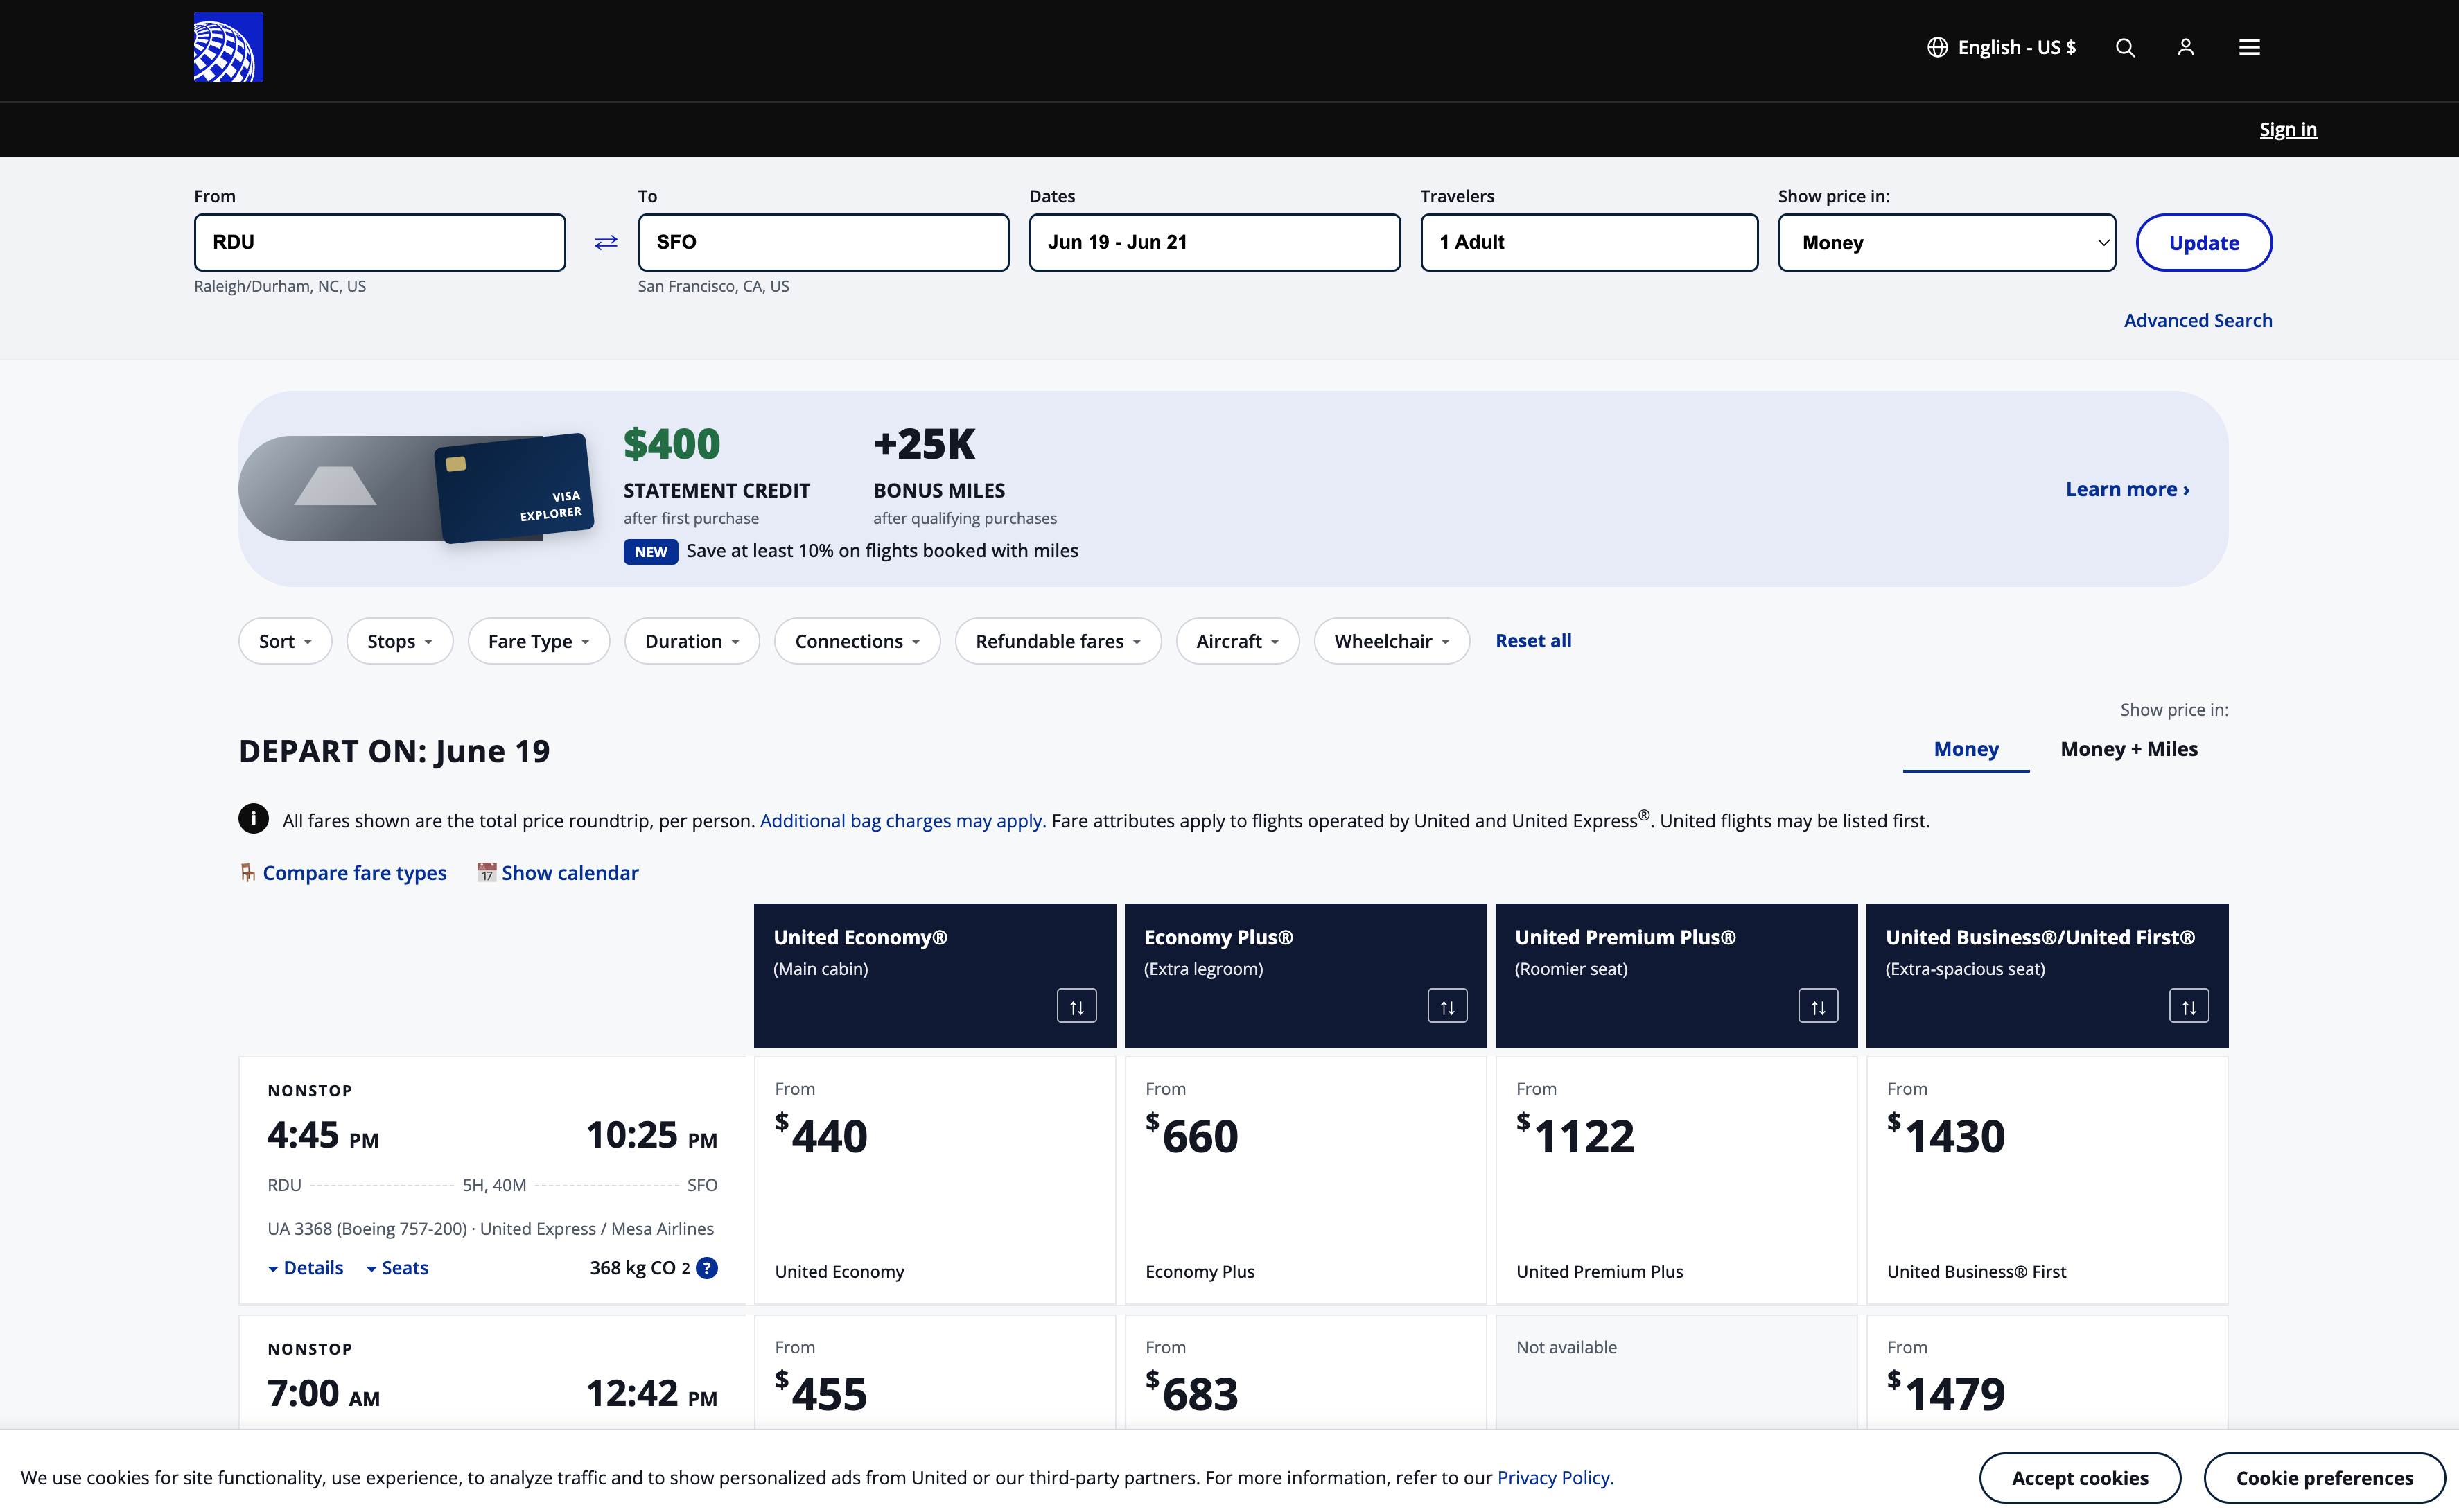Click the account profile icon
This screenshot has height=1512, width=2459.
(2186, 47)
